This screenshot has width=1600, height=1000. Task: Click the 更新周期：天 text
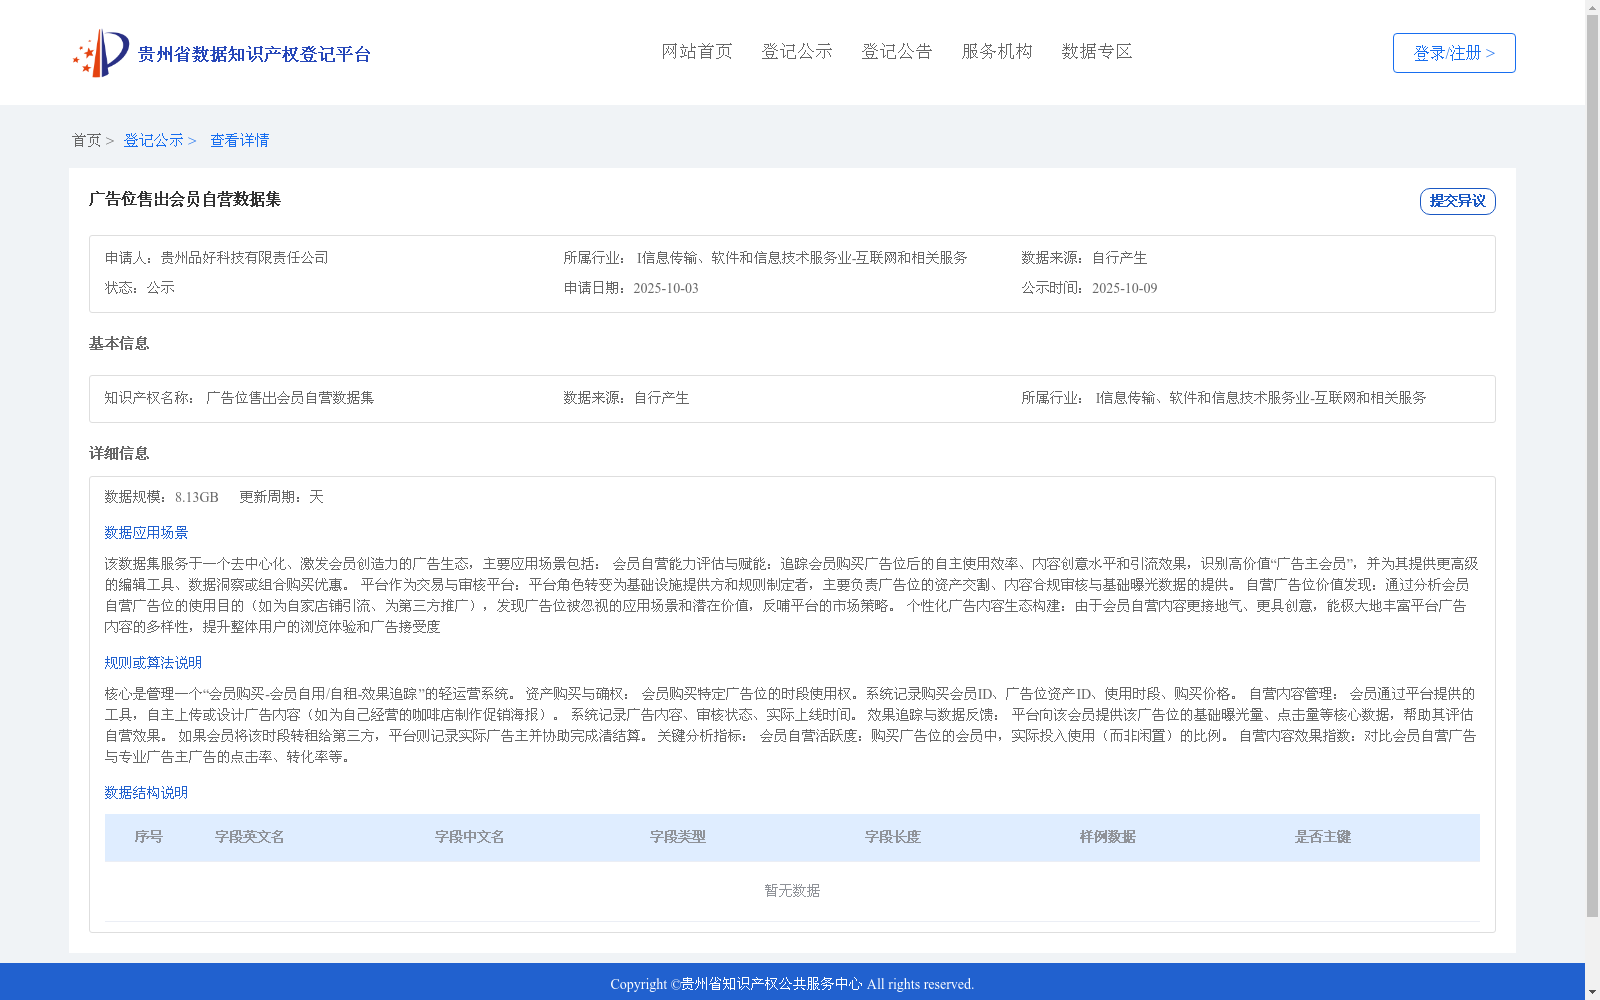click(281, 497)
